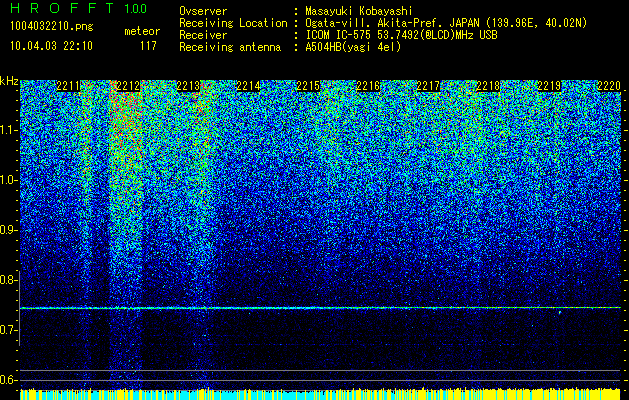Click the horizontal carrier line near 0.75 kHz
The height and width of the screenshot is (400, 629).
(320, 308)
